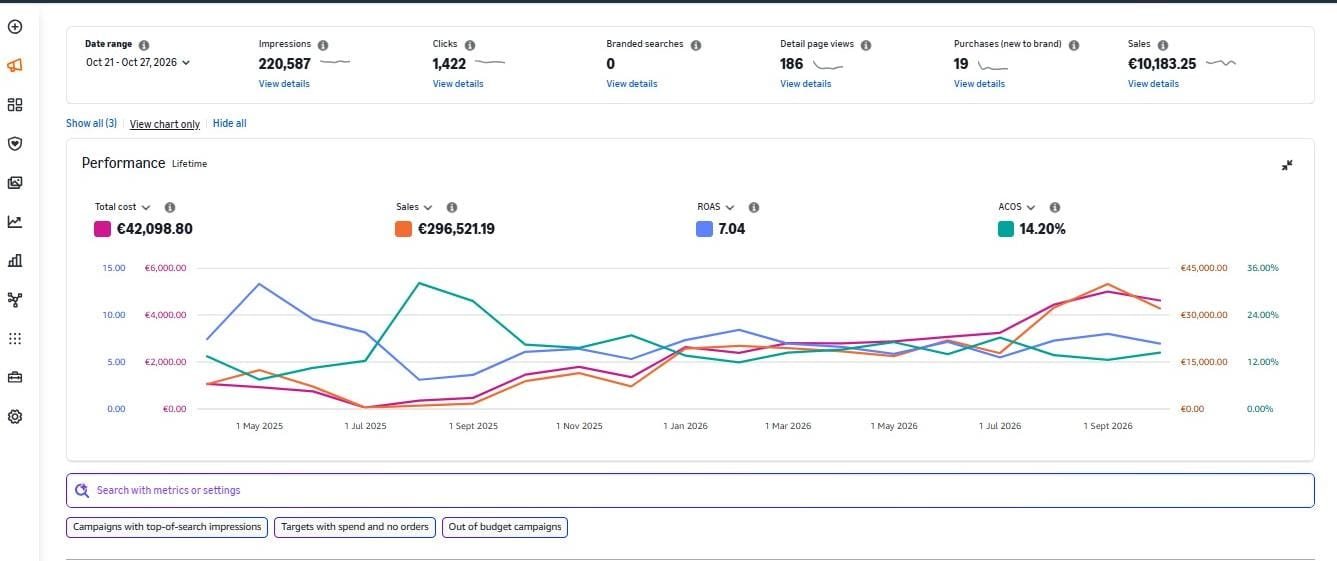
Task: Focus the Search with metrics or settings field
Action: click(690, 490)
